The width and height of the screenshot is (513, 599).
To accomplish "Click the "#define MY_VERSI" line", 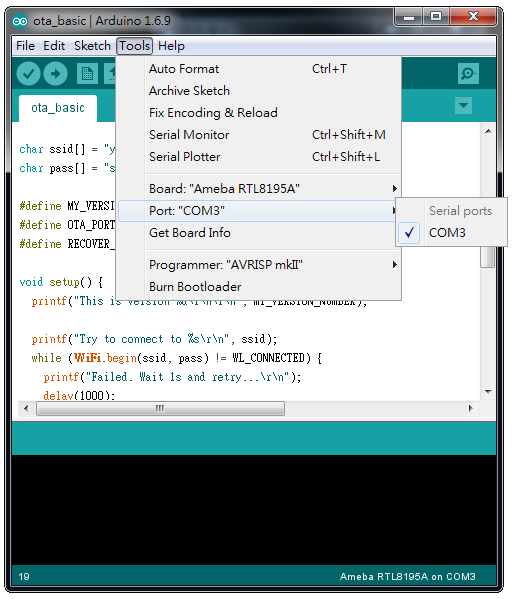I will click(67, 206).
